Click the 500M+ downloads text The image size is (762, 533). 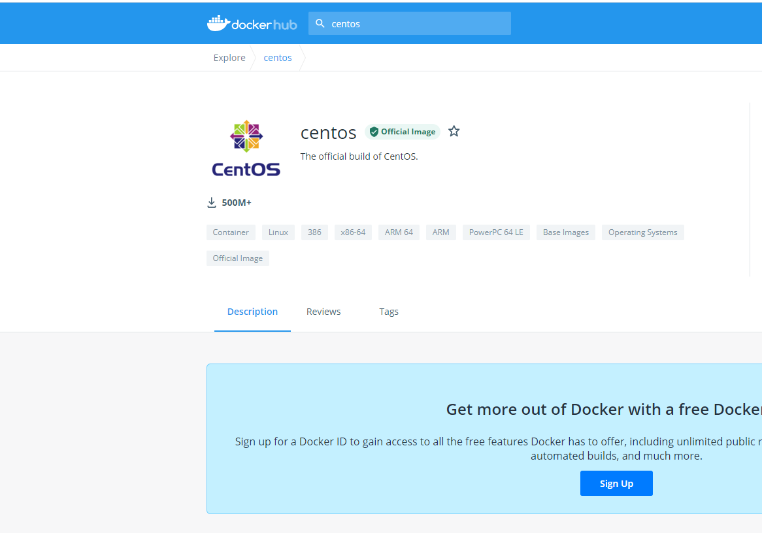[237, 203]
